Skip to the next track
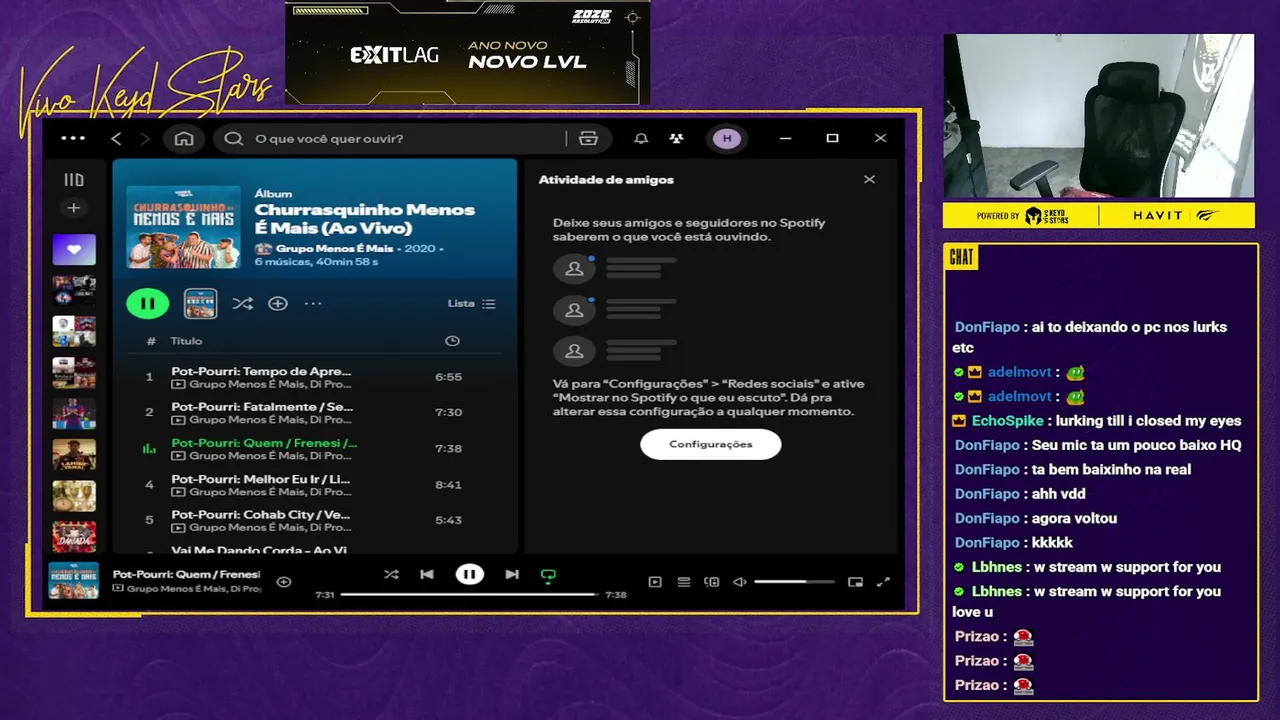1280x720 pixels. (x=512, y=575)
